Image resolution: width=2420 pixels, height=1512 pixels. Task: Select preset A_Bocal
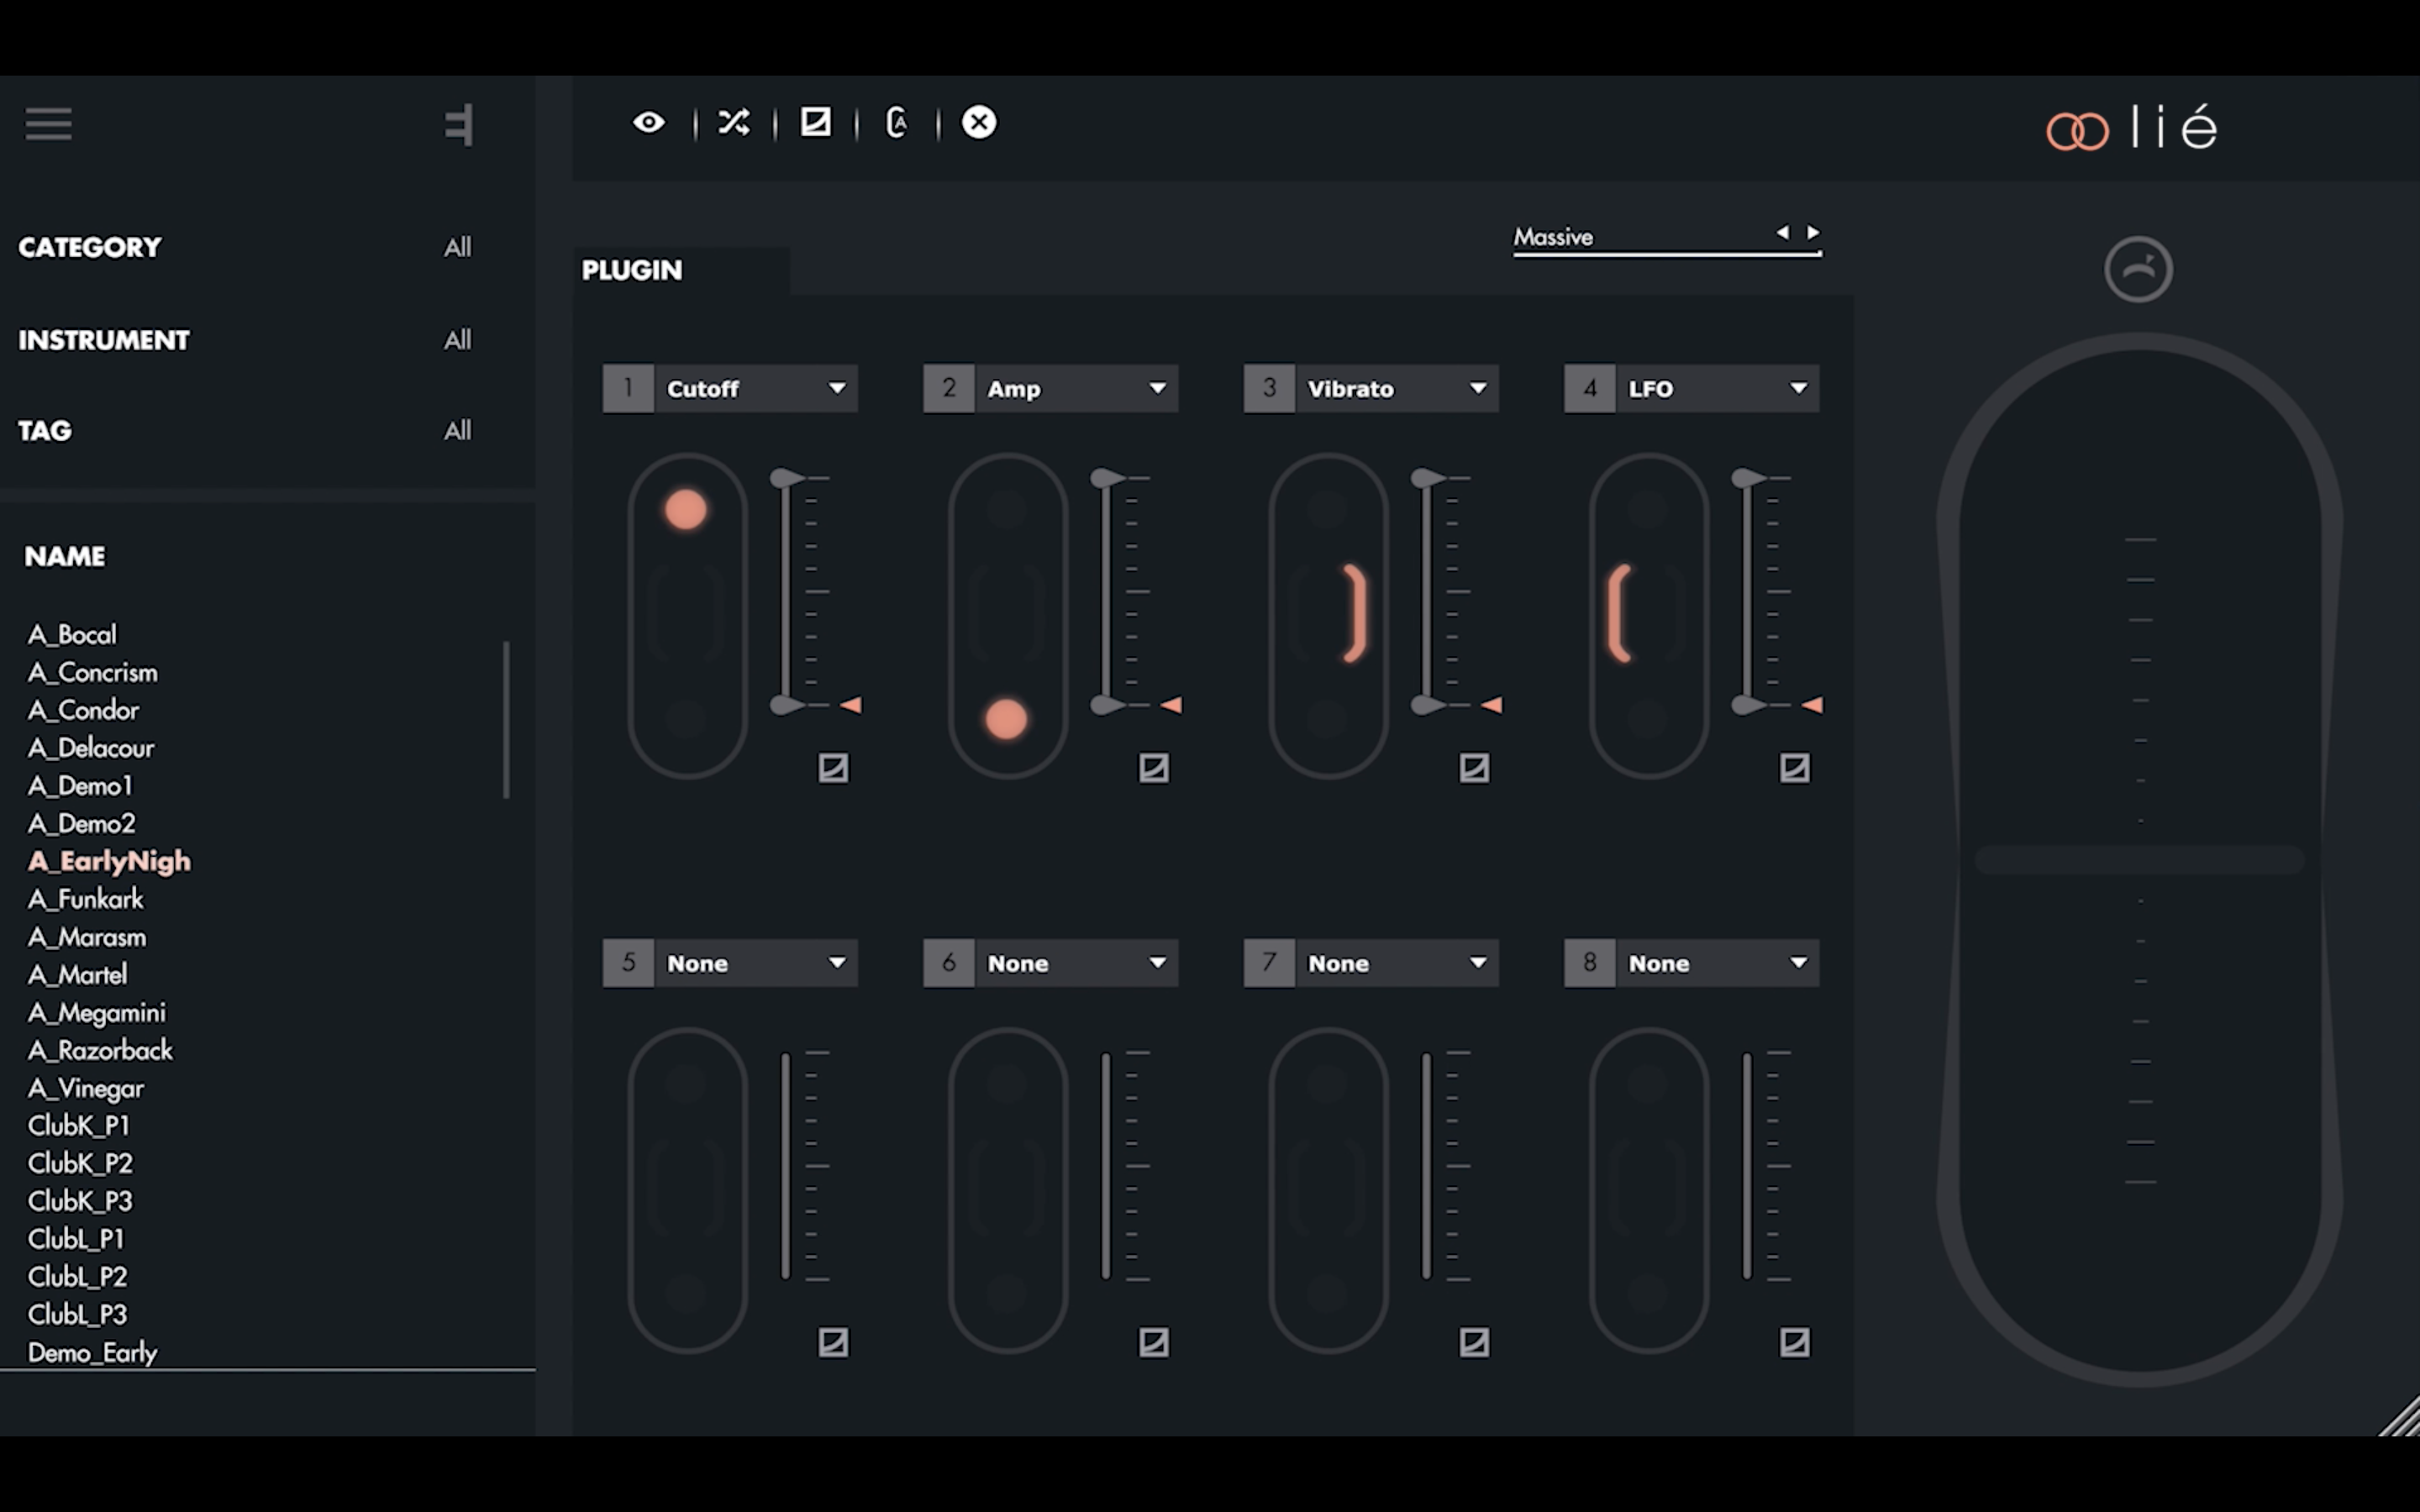(72, 635)
